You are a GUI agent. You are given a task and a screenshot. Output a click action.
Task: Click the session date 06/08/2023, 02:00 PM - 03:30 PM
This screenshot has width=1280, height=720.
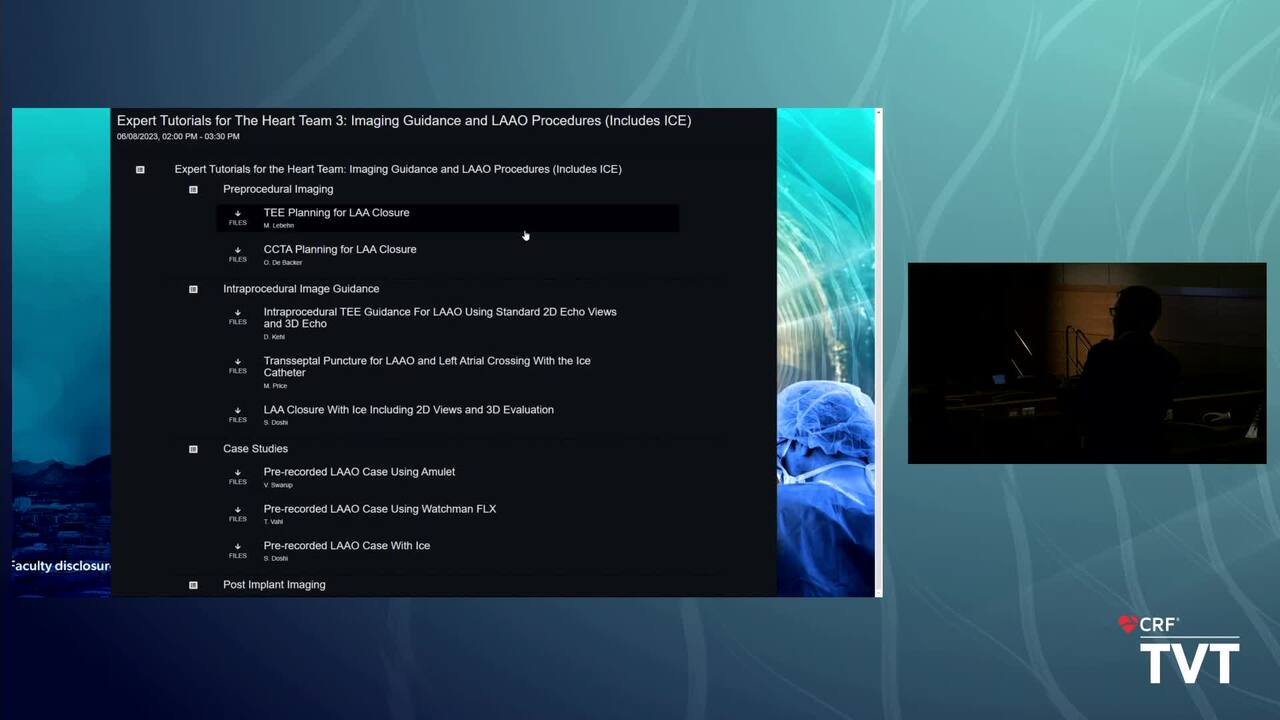(x=178, y=136)
